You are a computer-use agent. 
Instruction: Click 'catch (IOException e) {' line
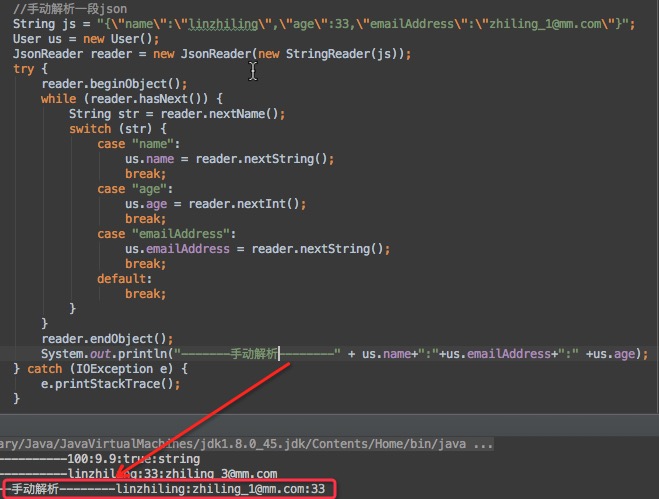[x=107, y=369]
